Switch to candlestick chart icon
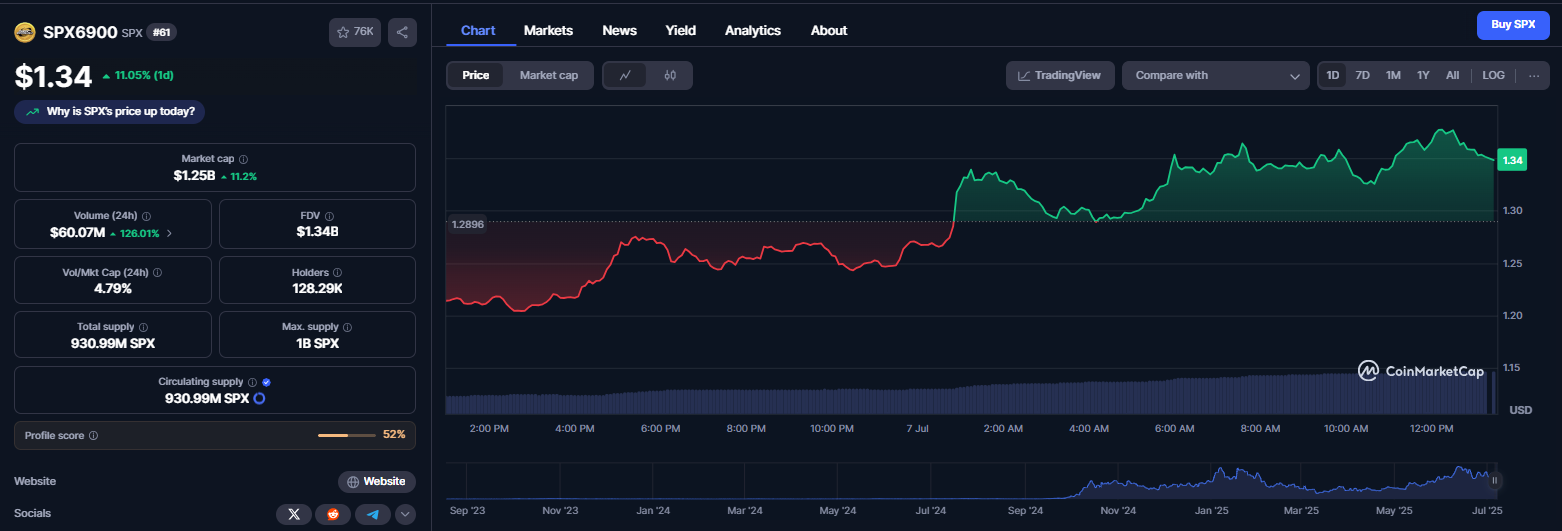 [x=670, y=75]
